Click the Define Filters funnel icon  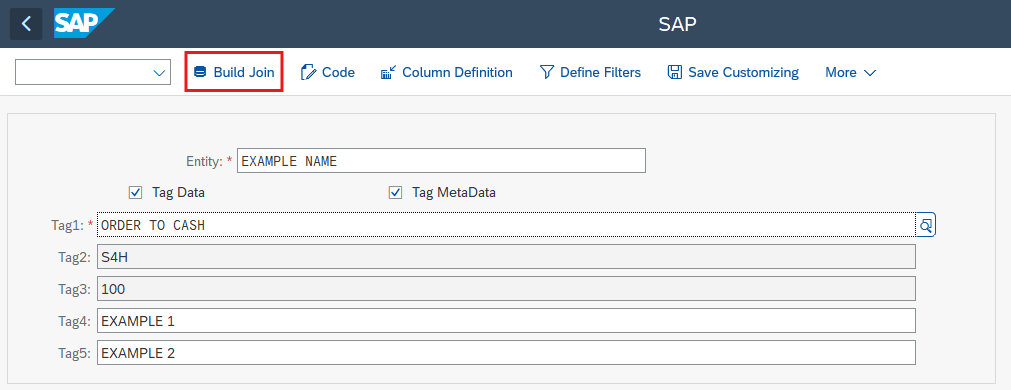click(547, 72)
